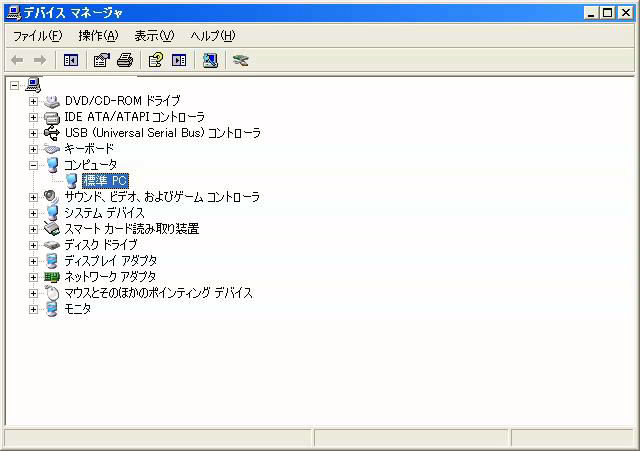Screen dimensions: 640x451
Task: Select サウンド、ビデオ、およびゲーム コントローラ label
Action: point(162,197)
